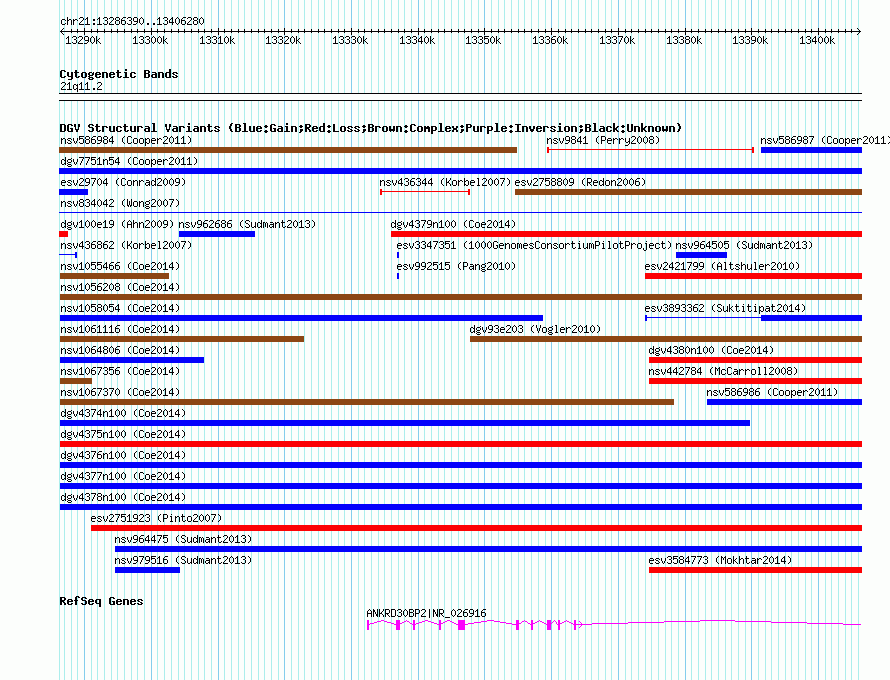This screenshot has height=680, width=890.
Task: Click esv3584773 (Mokhtar2014) label
Action: click(720, 560)
